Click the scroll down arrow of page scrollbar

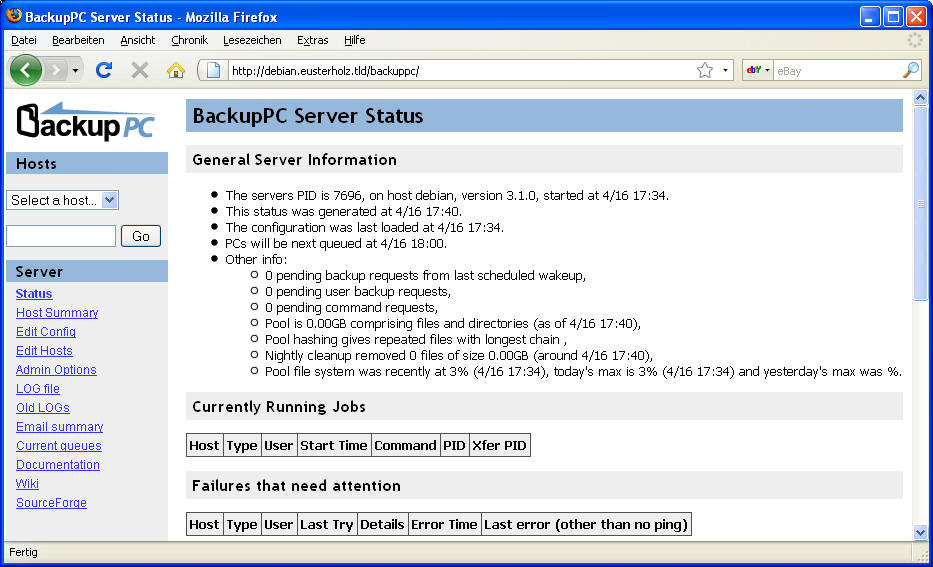pos(921,532)
